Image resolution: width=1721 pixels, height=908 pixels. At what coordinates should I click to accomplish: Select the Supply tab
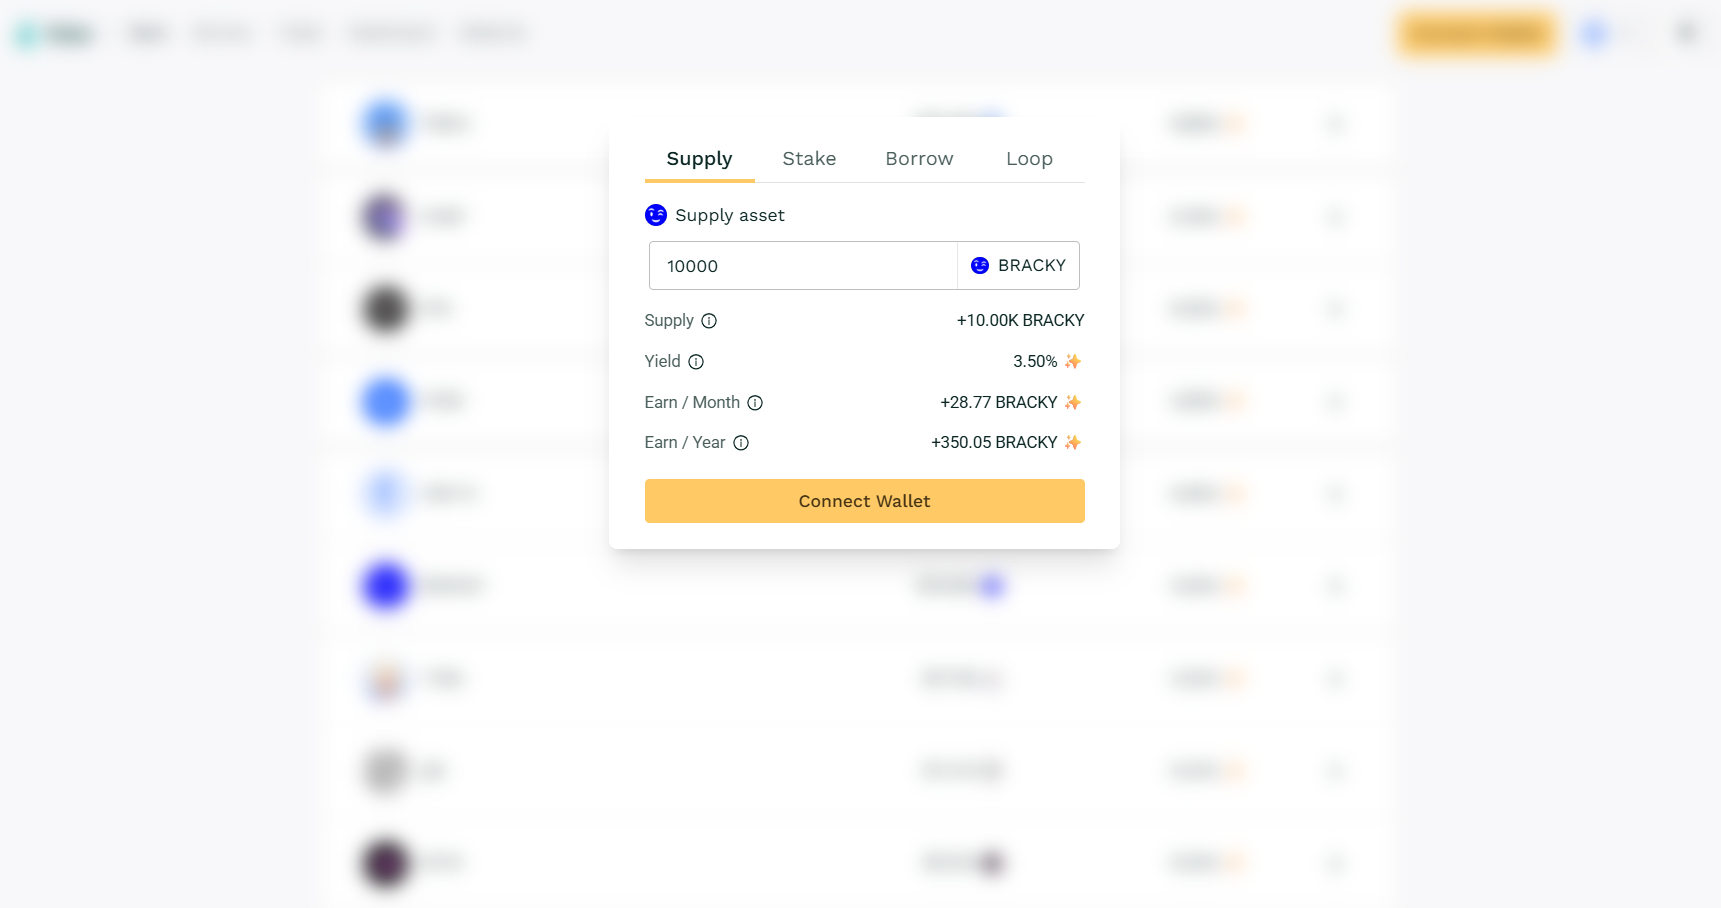(x=699, y=159)
